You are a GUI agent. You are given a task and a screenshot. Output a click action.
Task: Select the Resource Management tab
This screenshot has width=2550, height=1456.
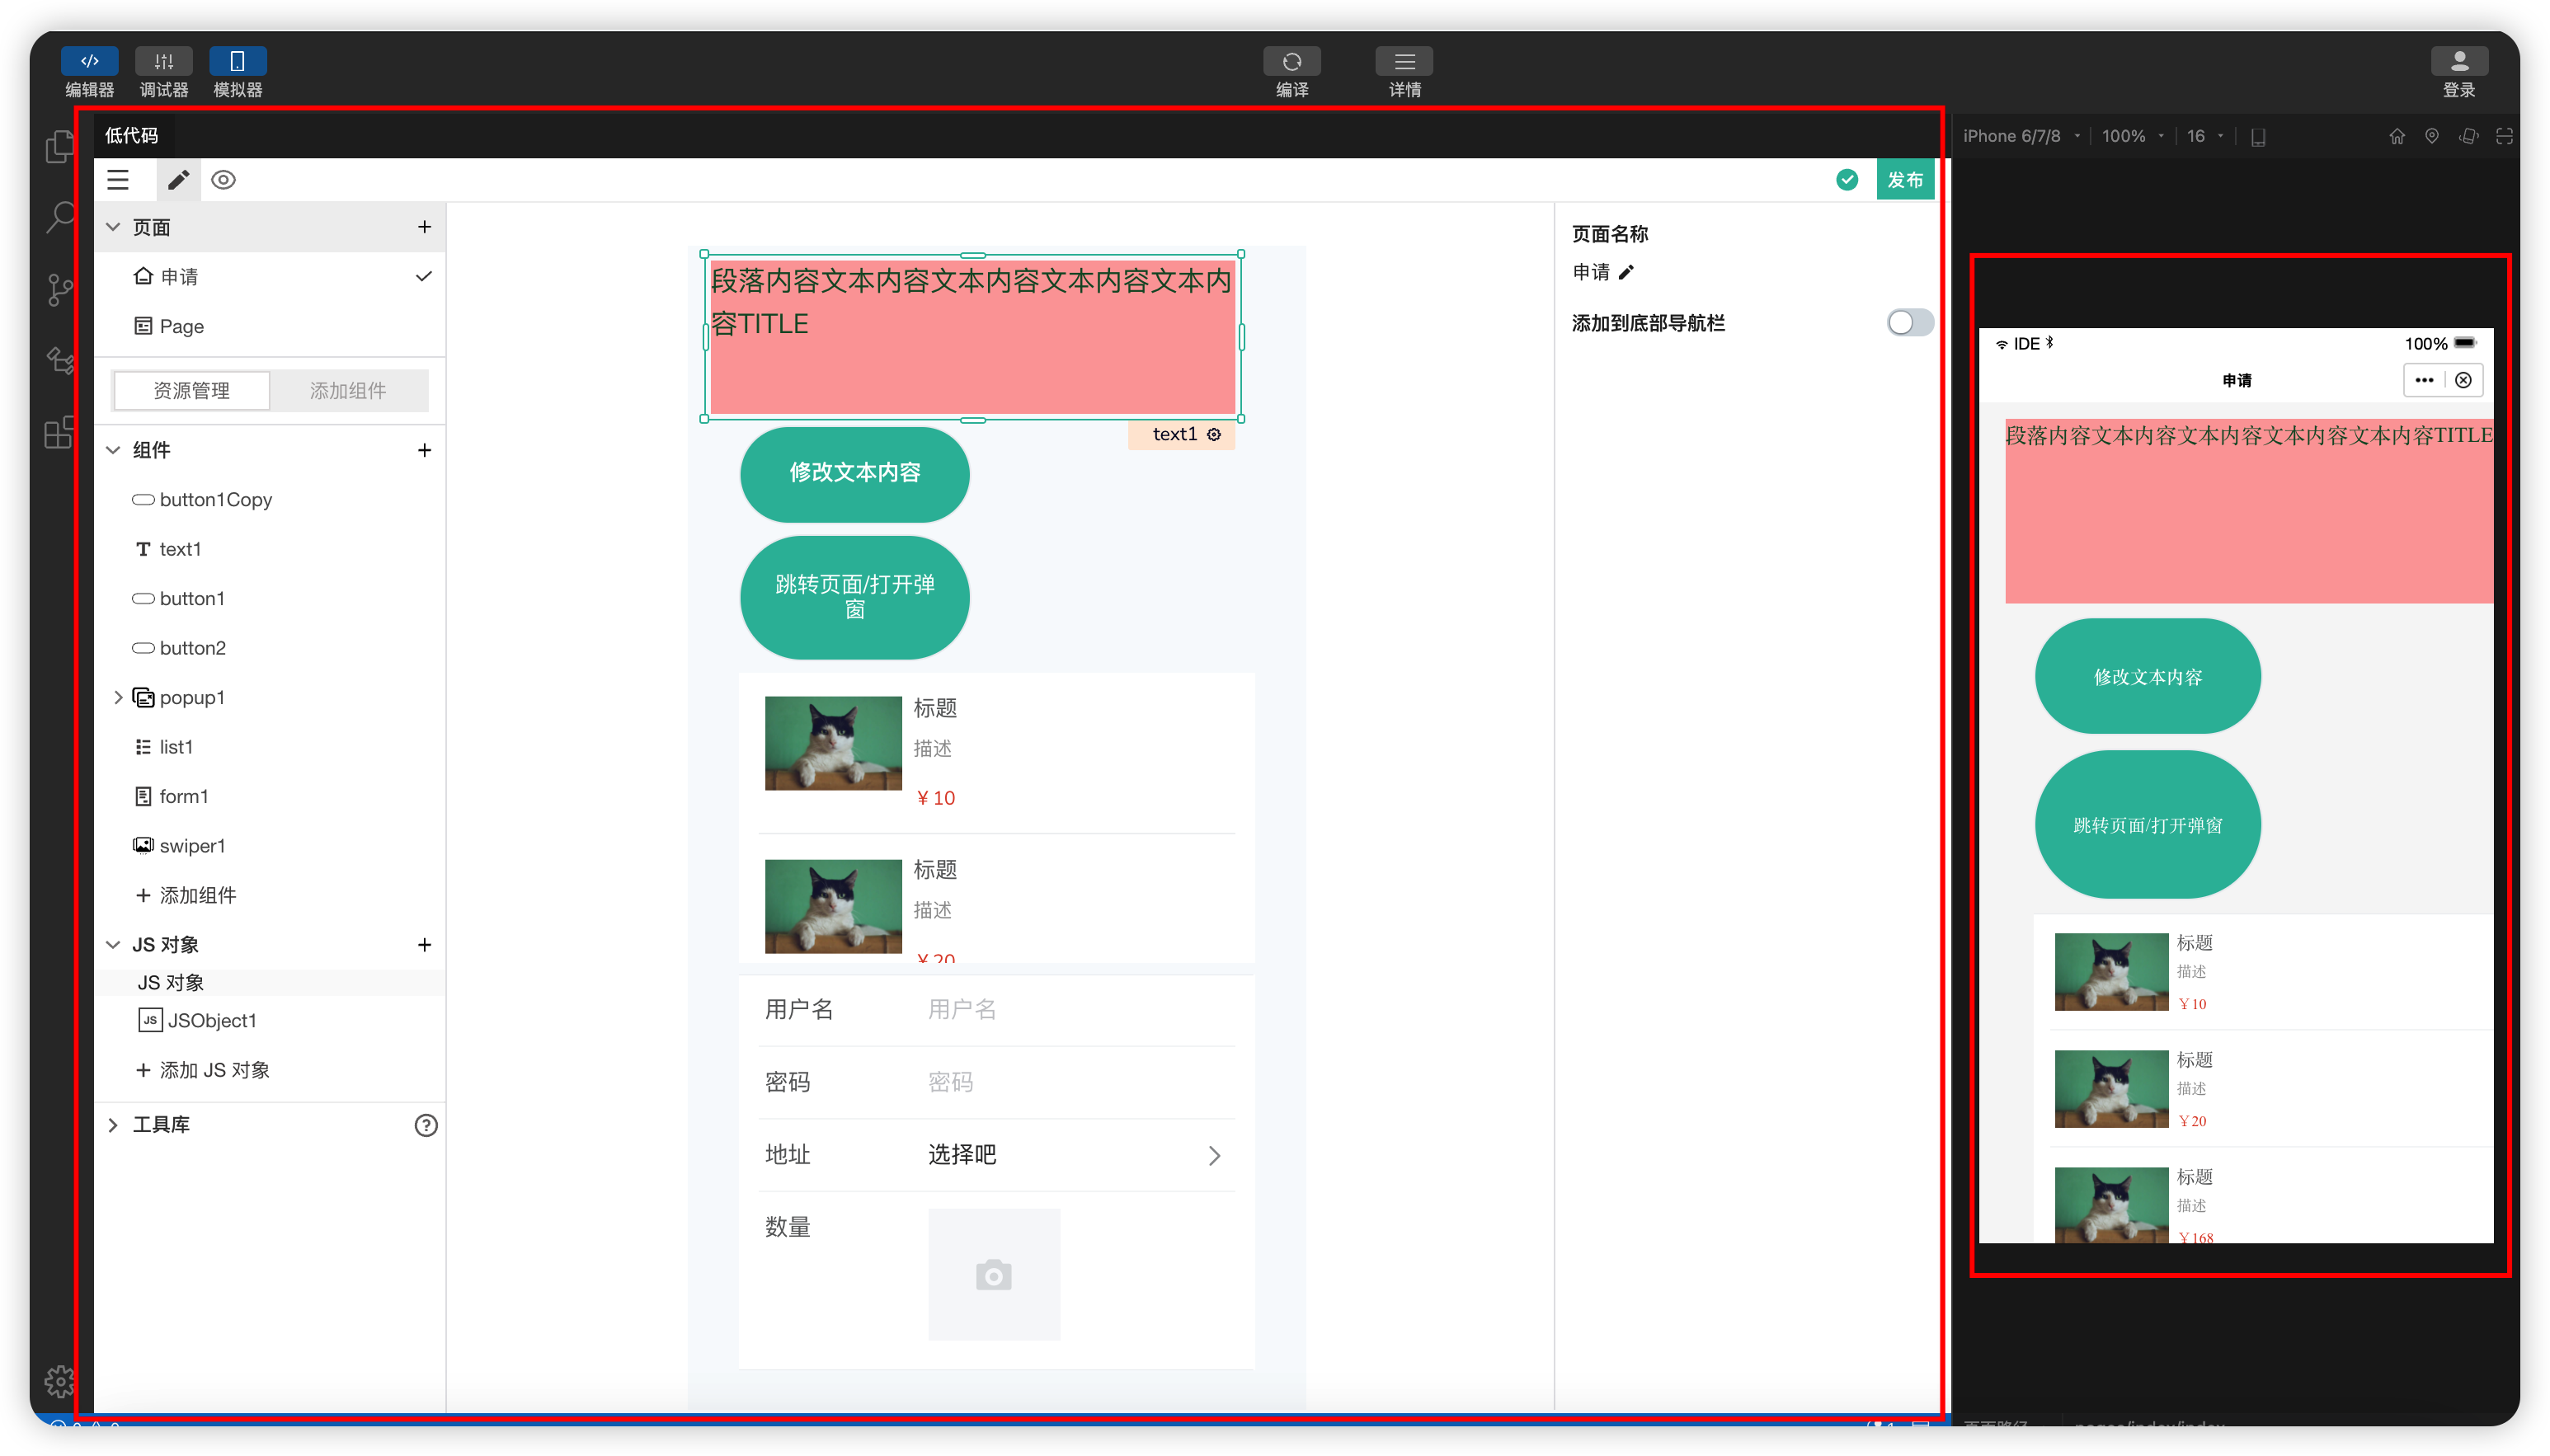click(192, 391)
